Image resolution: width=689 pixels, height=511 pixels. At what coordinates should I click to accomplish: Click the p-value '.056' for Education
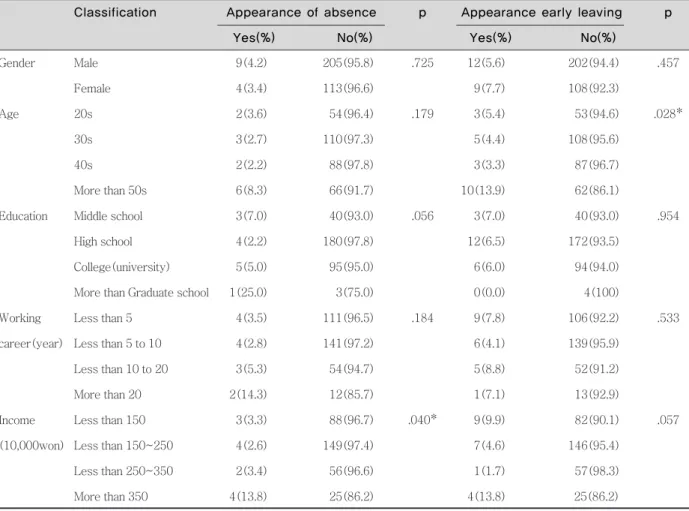422,216
